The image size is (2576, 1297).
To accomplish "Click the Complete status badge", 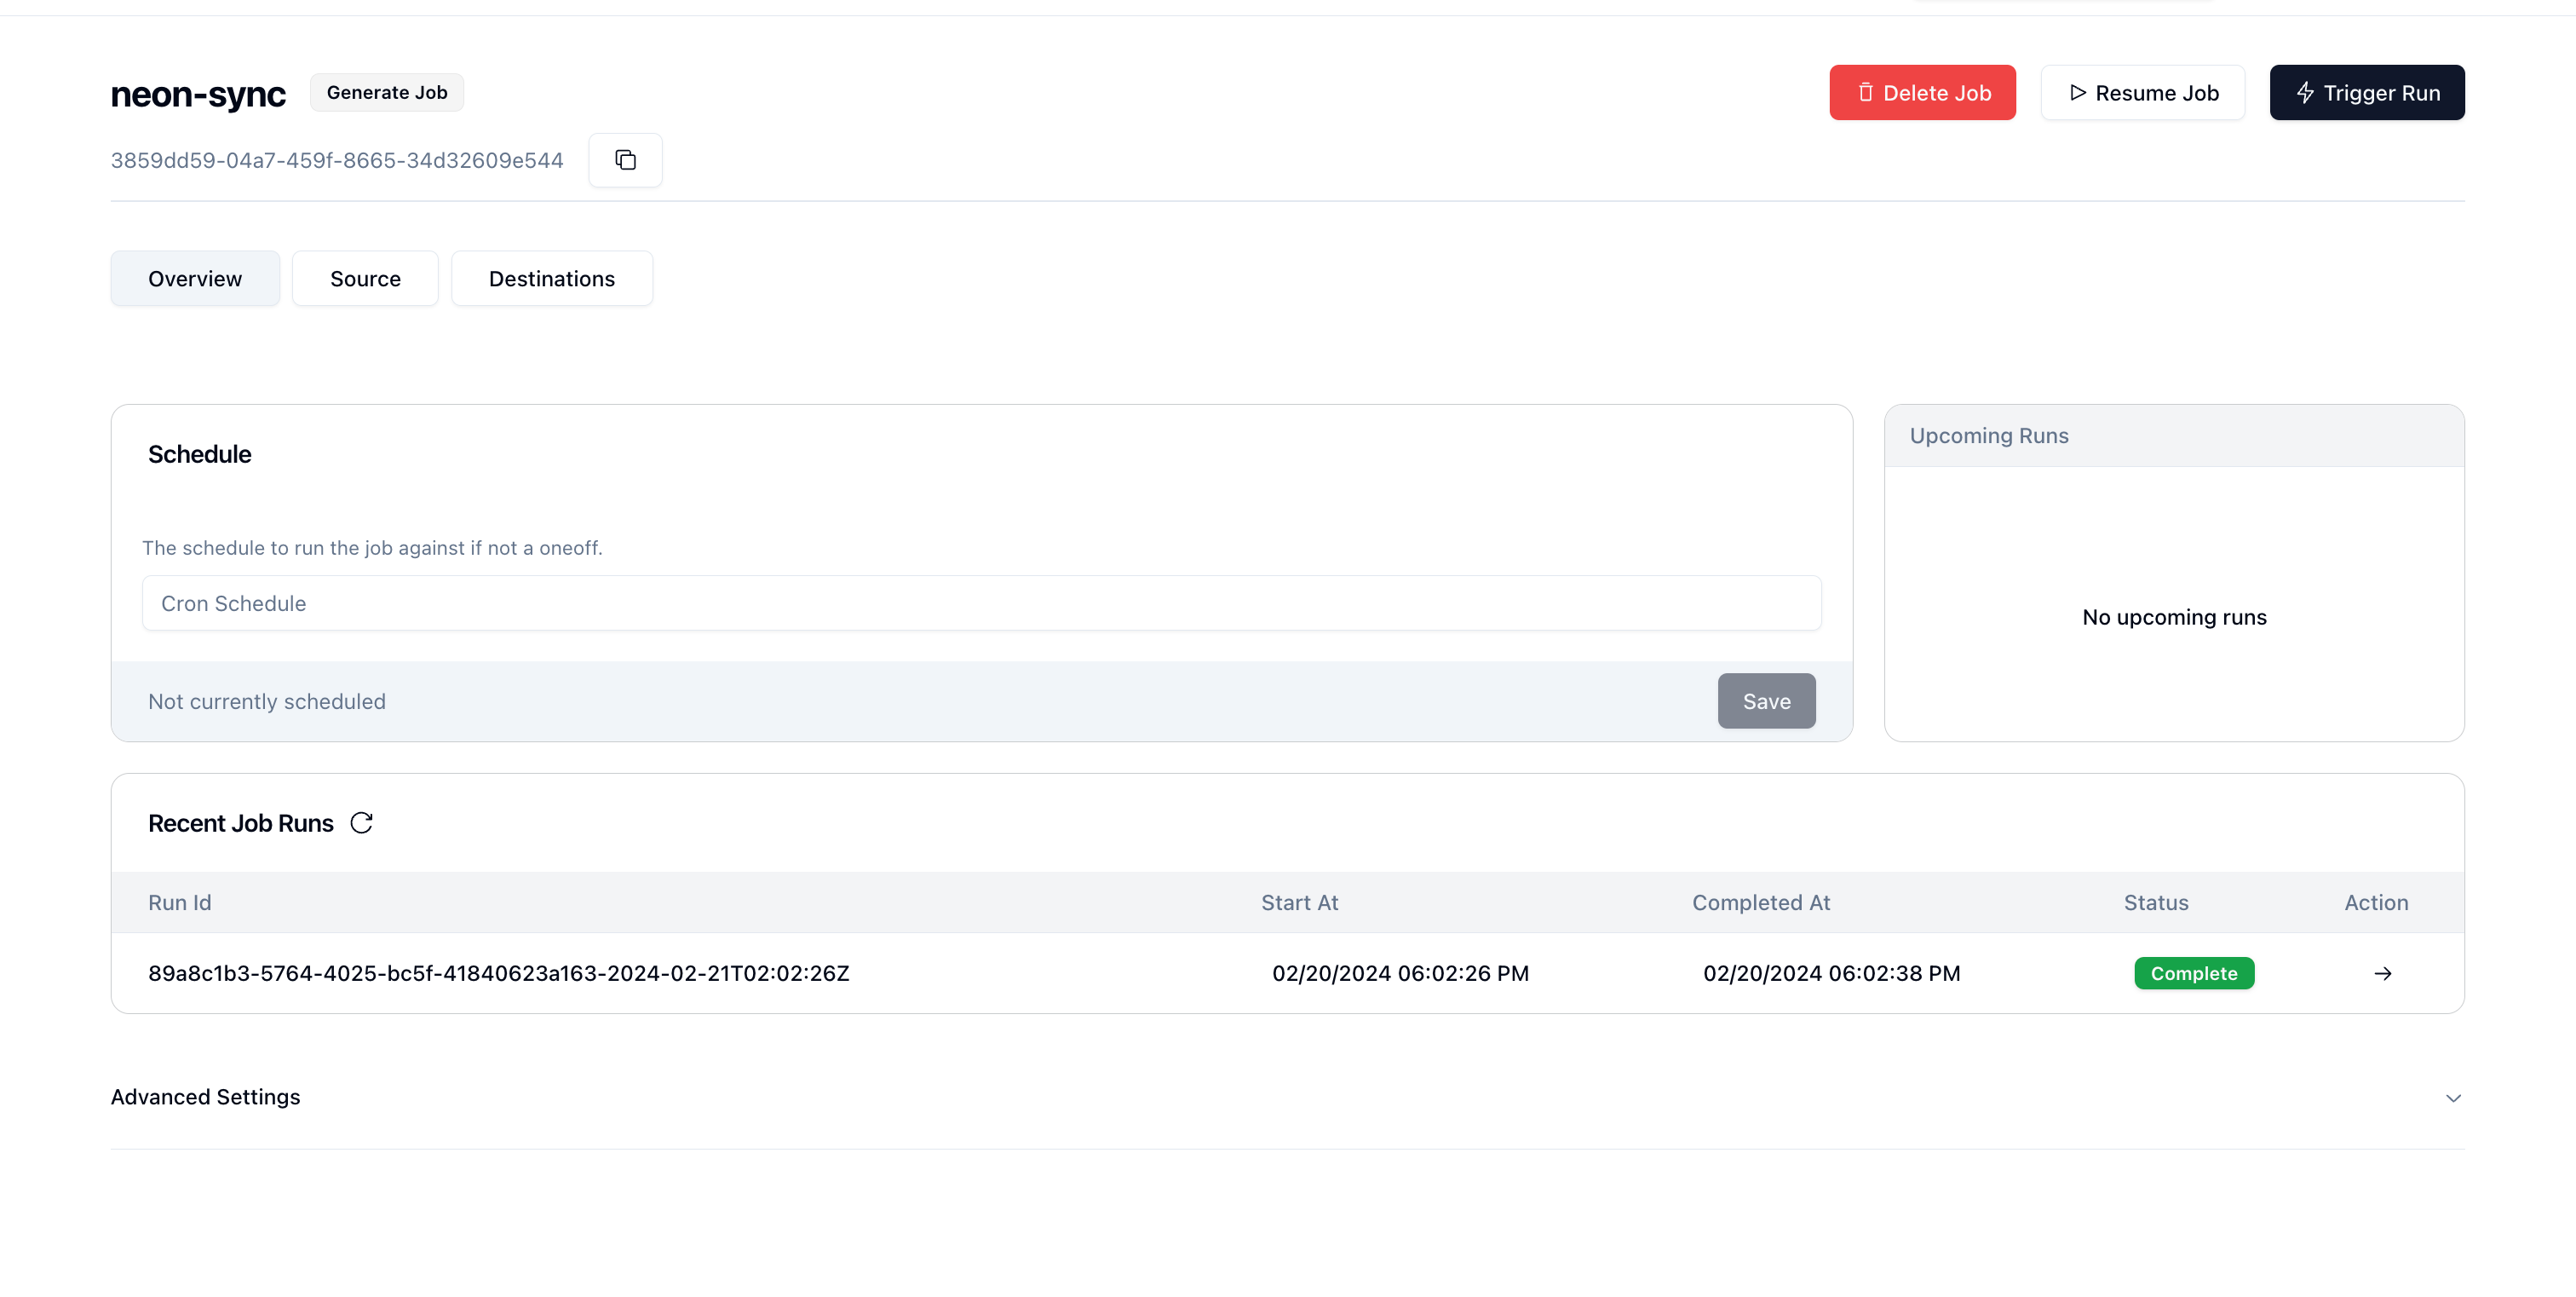I will pyautogui.click(x=2194, y=973).
